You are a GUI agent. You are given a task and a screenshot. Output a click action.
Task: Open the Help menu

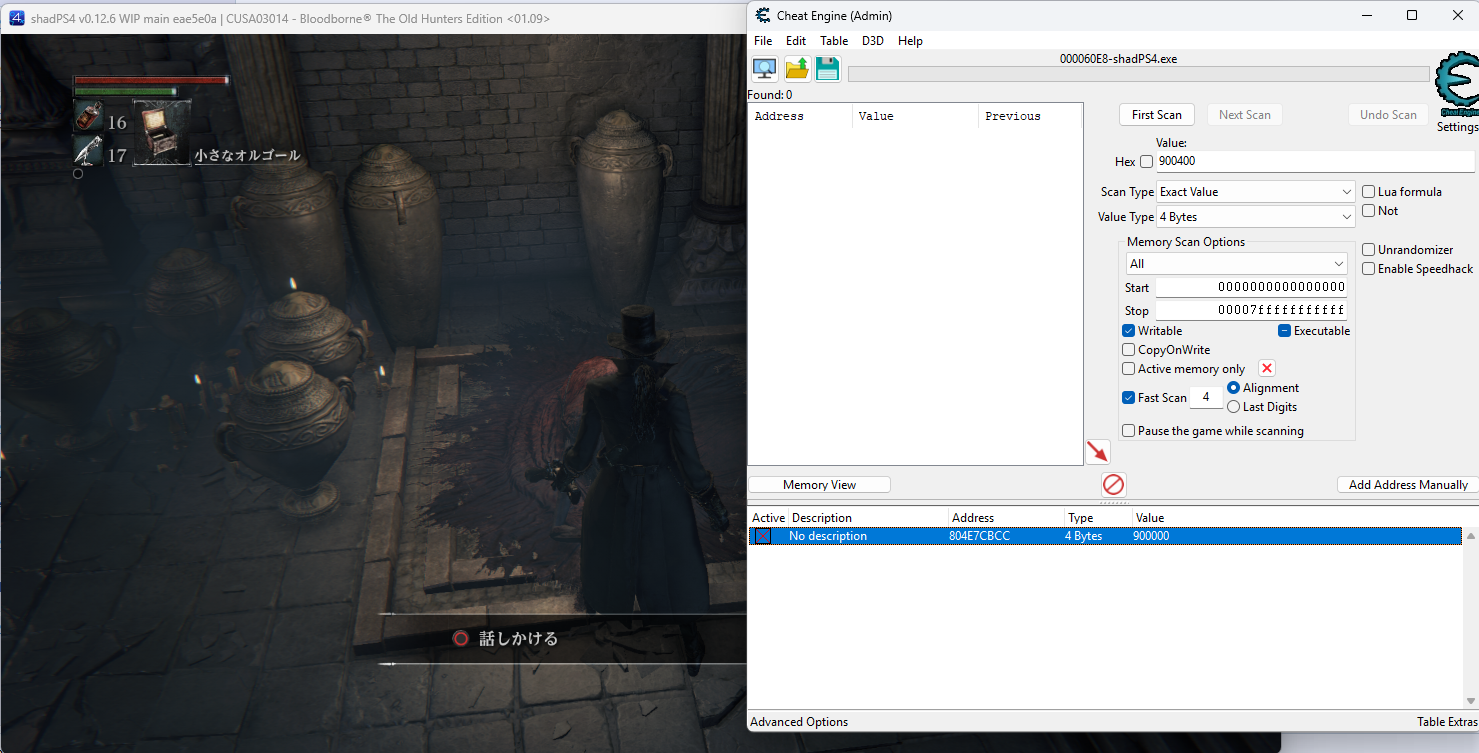(910, 41)
